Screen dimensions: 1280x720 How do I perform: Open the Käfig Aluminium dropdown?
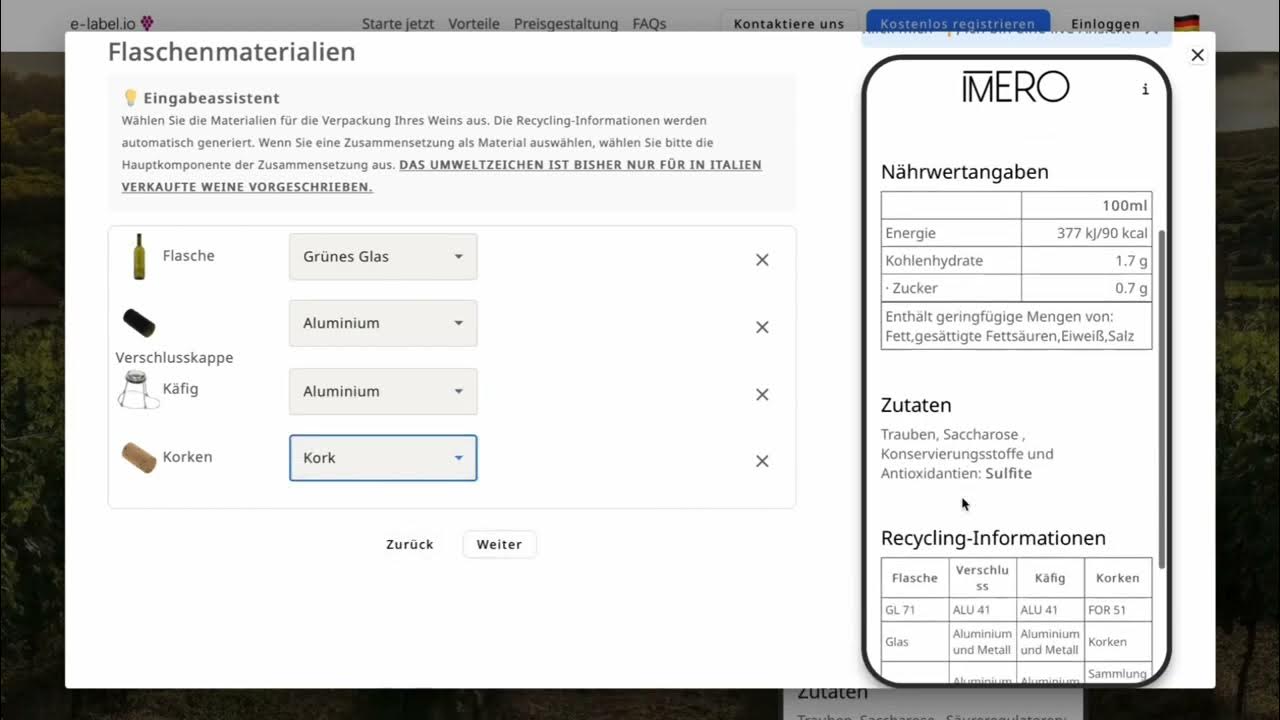383,391
